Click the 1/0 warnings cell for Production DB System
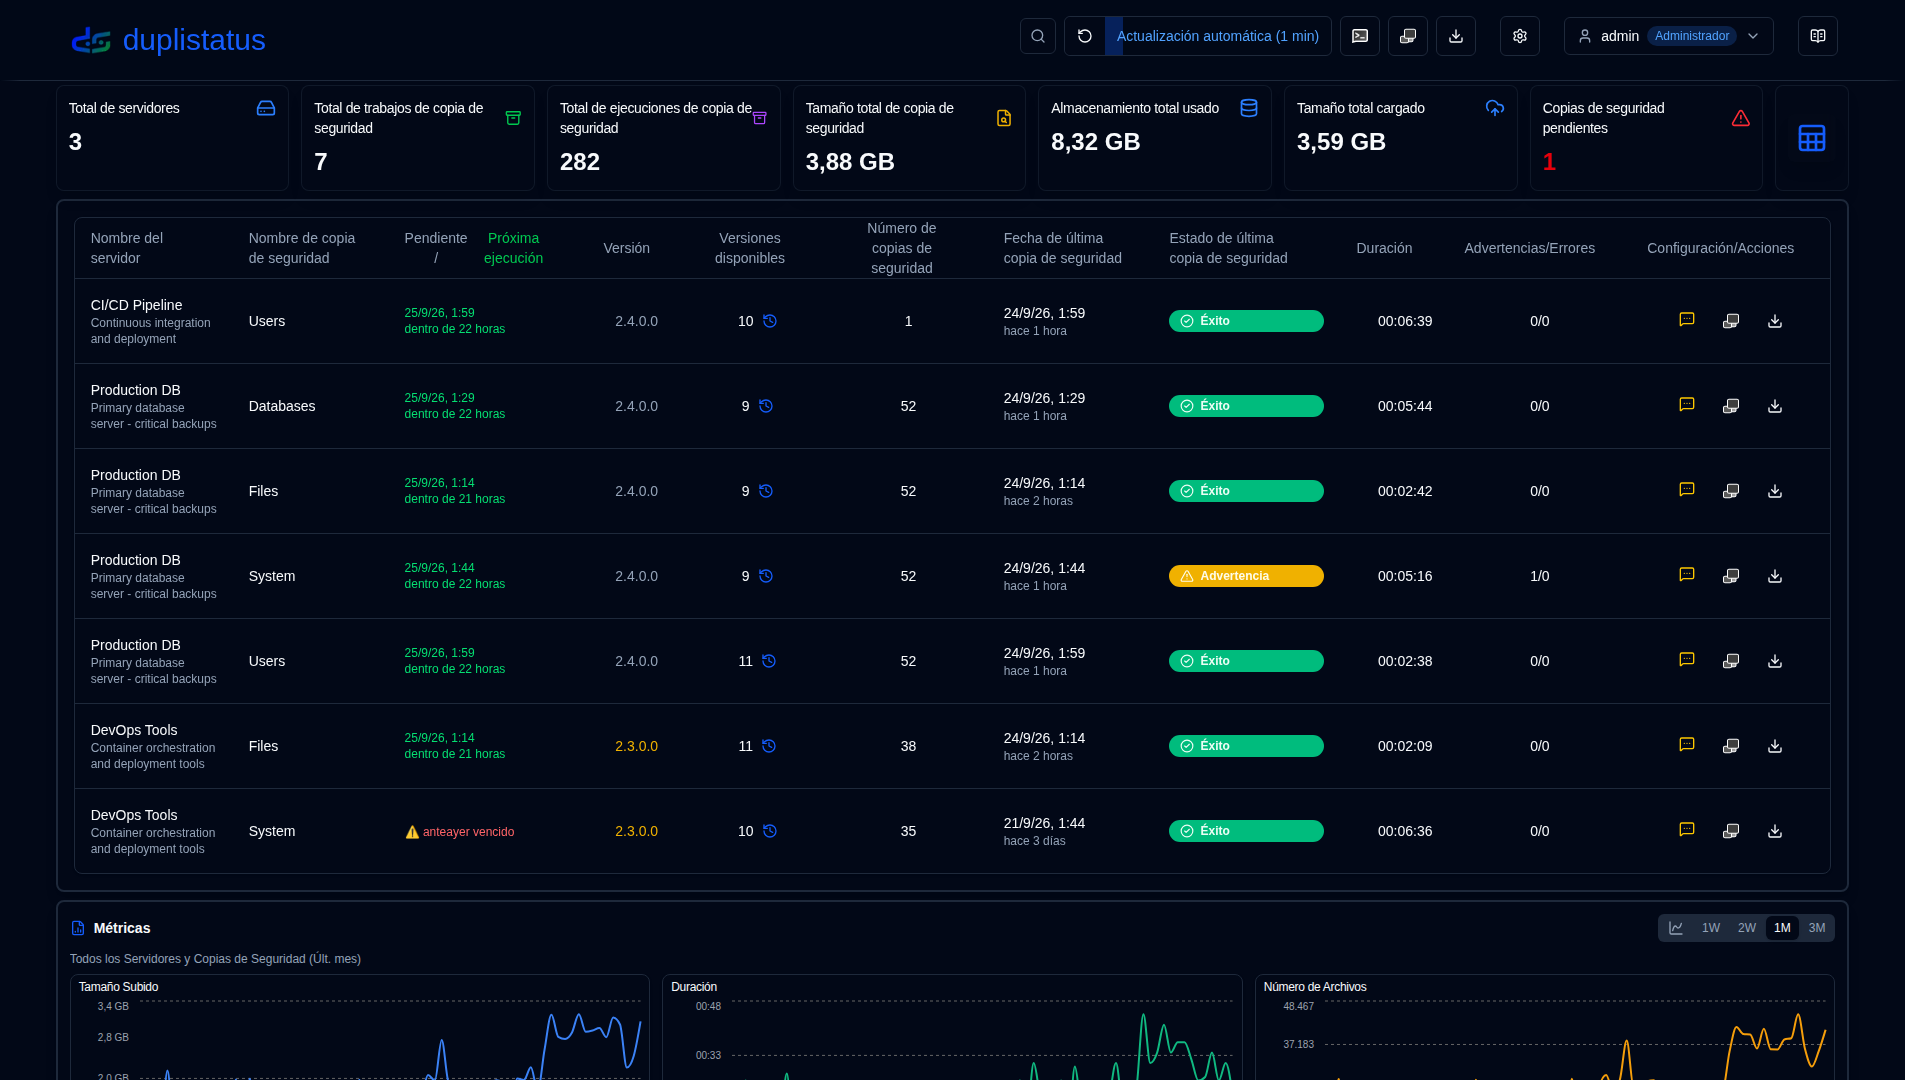Screen dimensions: 1905x1080 pos(1539,576)
